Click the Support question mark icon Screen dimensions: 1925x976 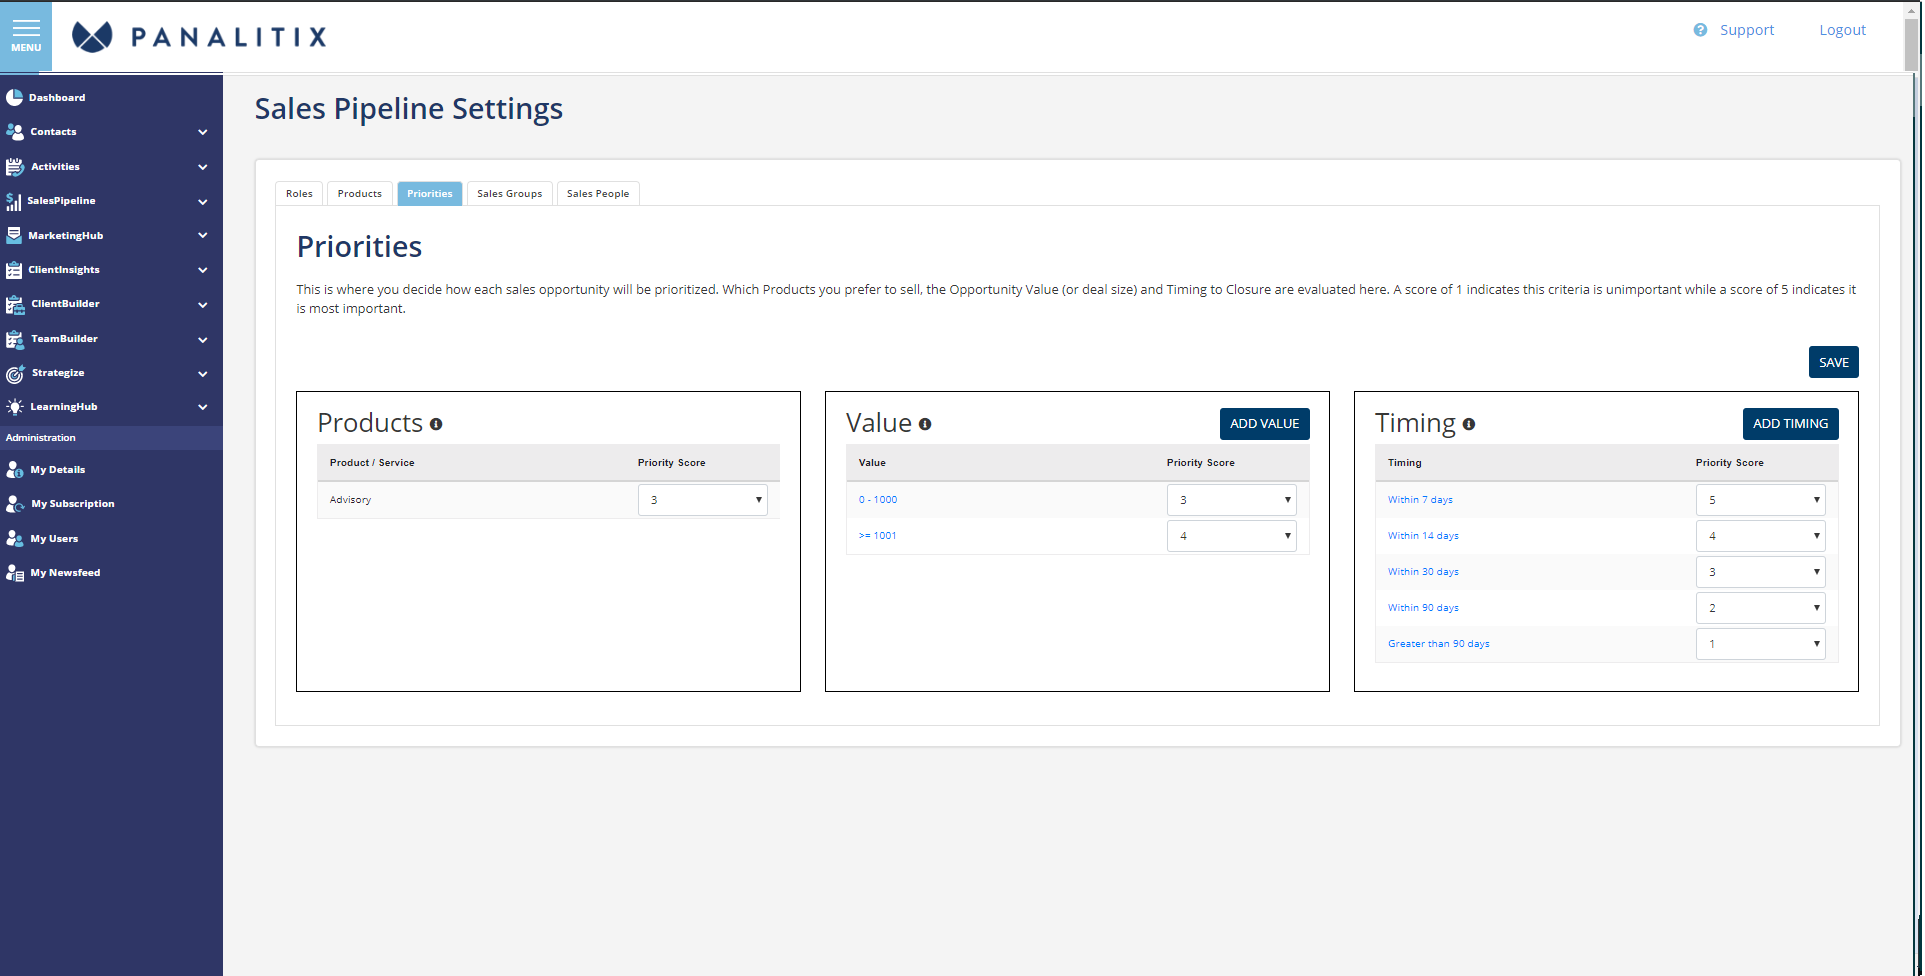tap(1700, 30)
